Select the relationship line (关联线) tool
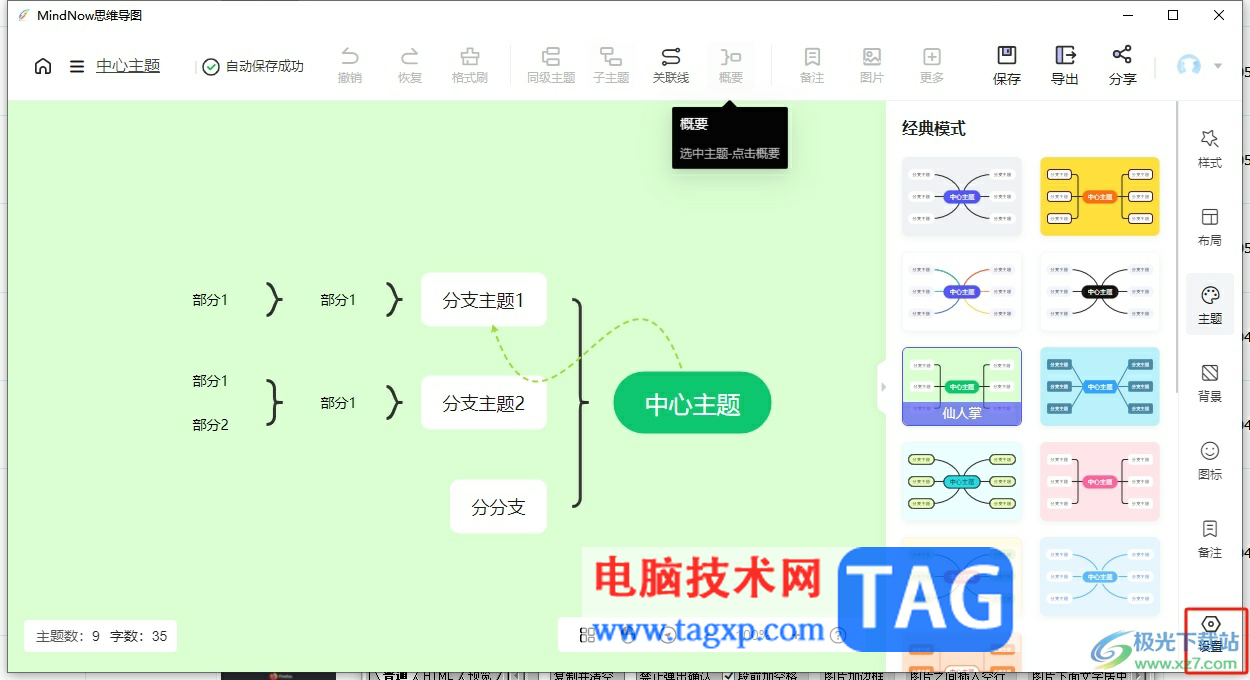1250x680 pixels. [671, 66]
